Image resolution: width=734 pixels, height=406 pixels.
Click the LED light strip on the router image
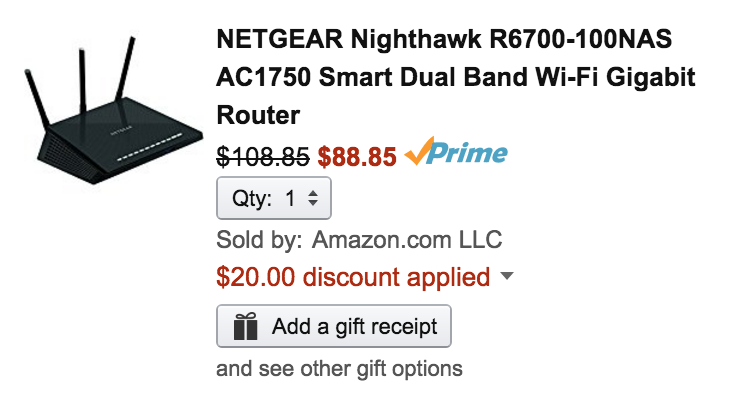149,147
